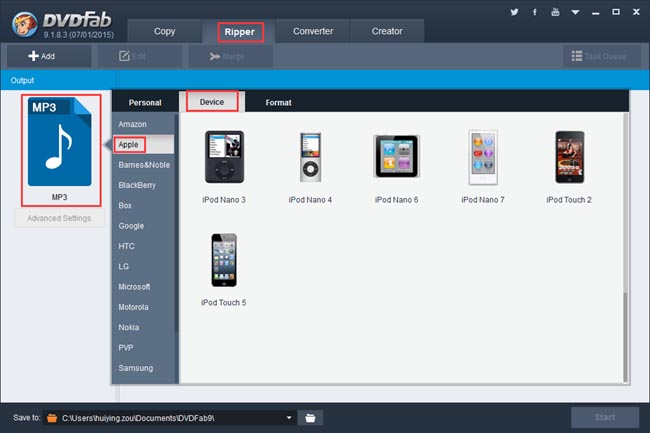Screen dimensions: 650x433
Task: Browse output folder with folder icon button
Action: [310, 418]
